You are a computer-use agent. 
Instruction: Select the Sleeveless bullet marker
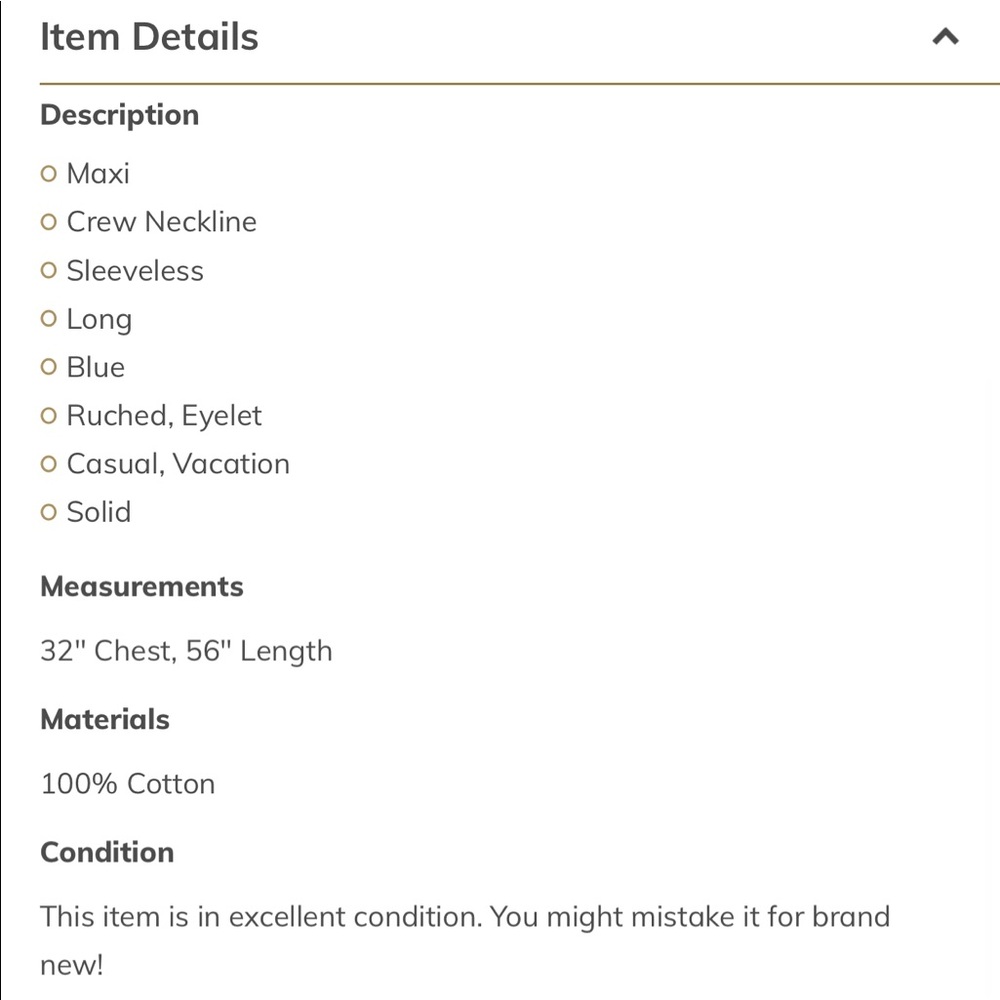(48, 270)
